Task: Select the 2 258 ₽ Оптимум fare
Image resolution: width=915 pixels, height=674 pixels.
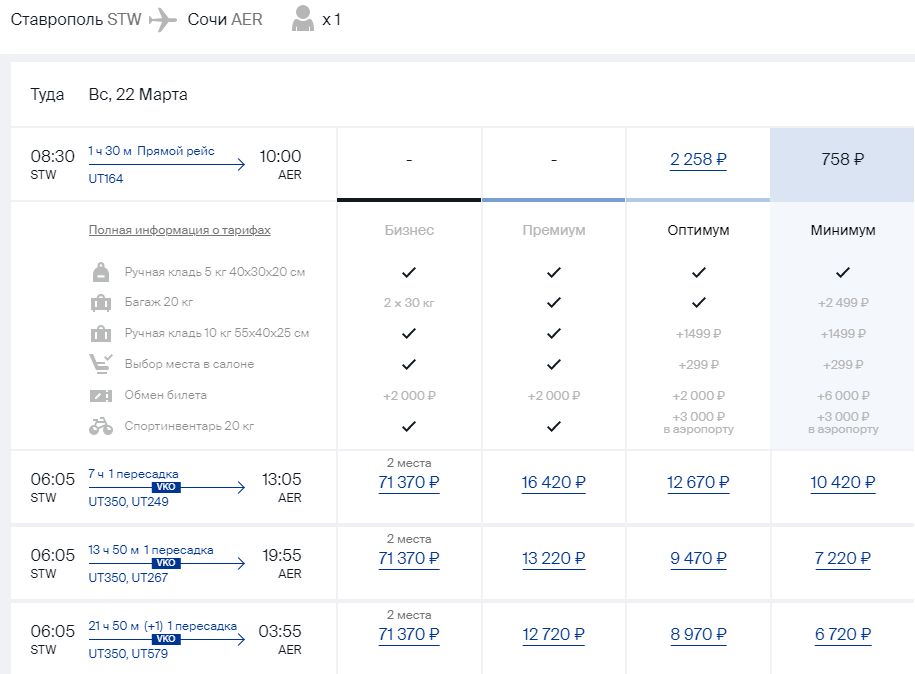Action: click(x=698, y=159)
